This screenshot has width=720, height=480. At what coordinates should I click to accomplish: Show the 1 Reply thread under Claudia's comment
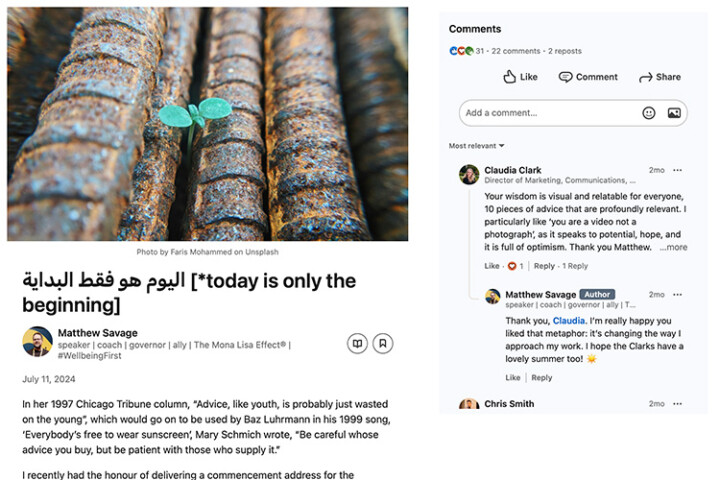point(575,266)
